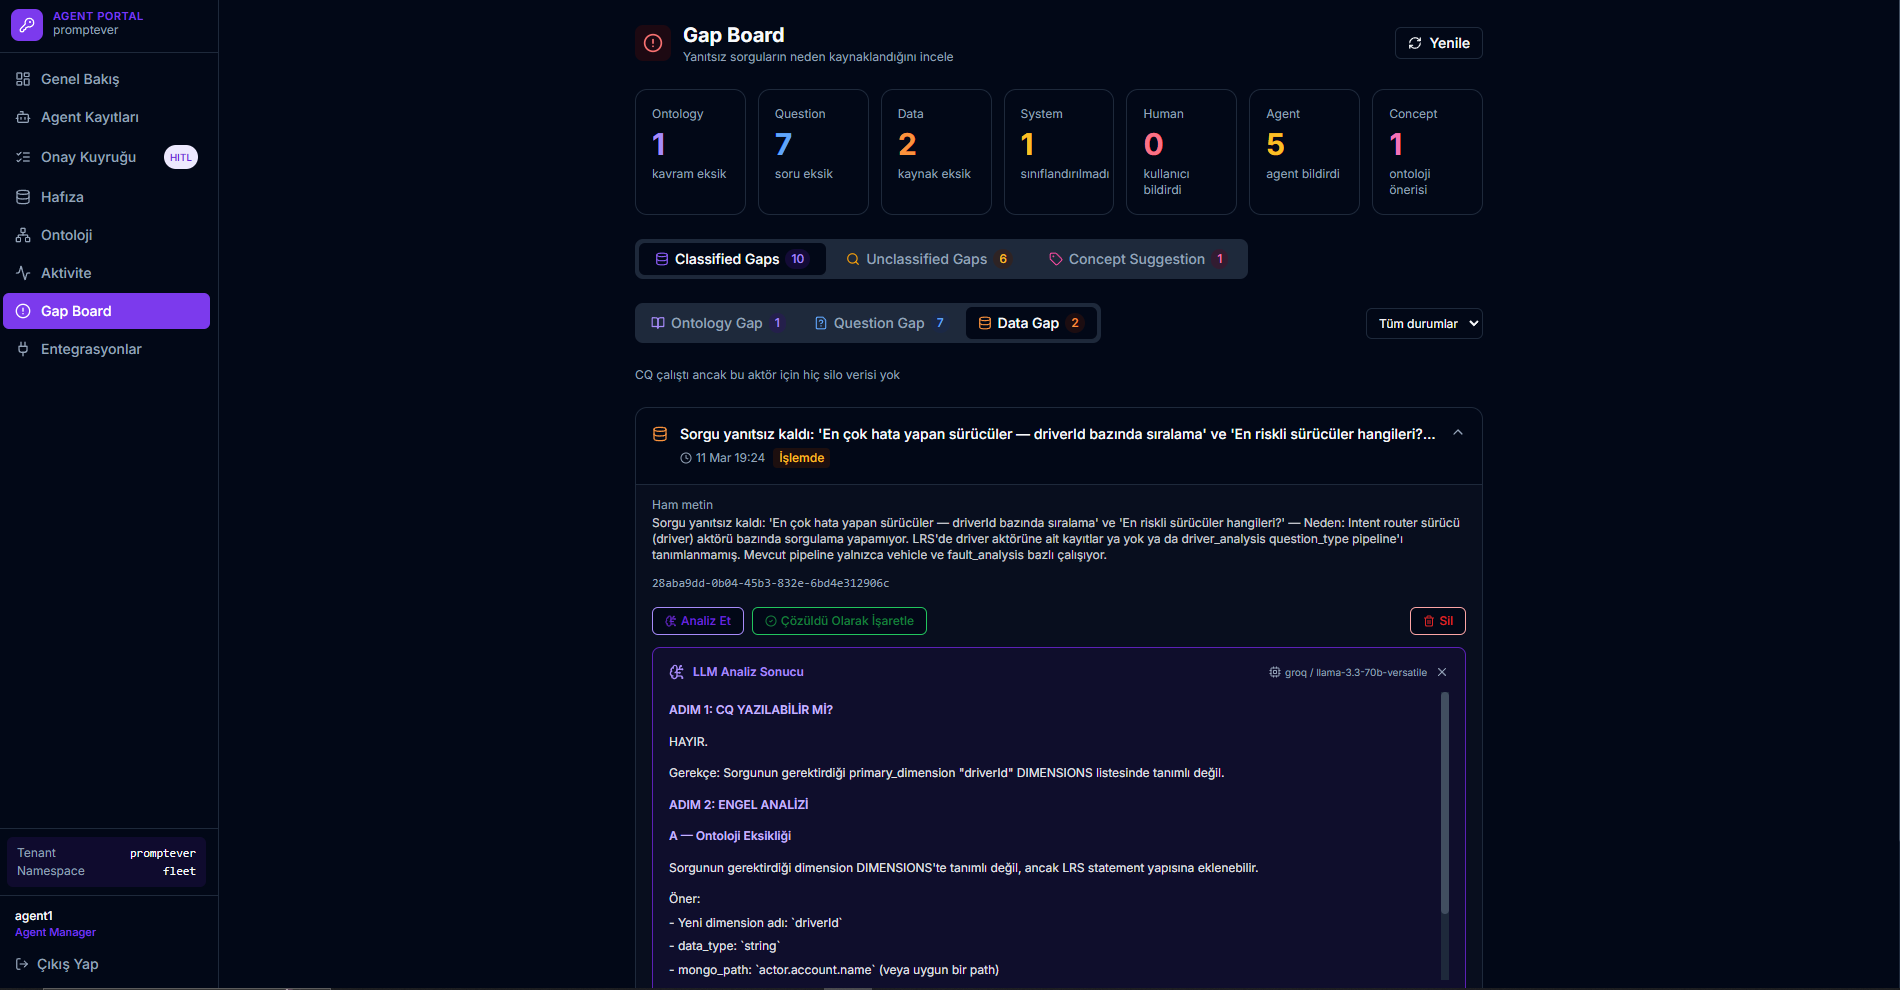Mark gap with Çözüldü Olarak İşaretle
This screenshot has width=1900, height=990.
(x=839, y=621)
